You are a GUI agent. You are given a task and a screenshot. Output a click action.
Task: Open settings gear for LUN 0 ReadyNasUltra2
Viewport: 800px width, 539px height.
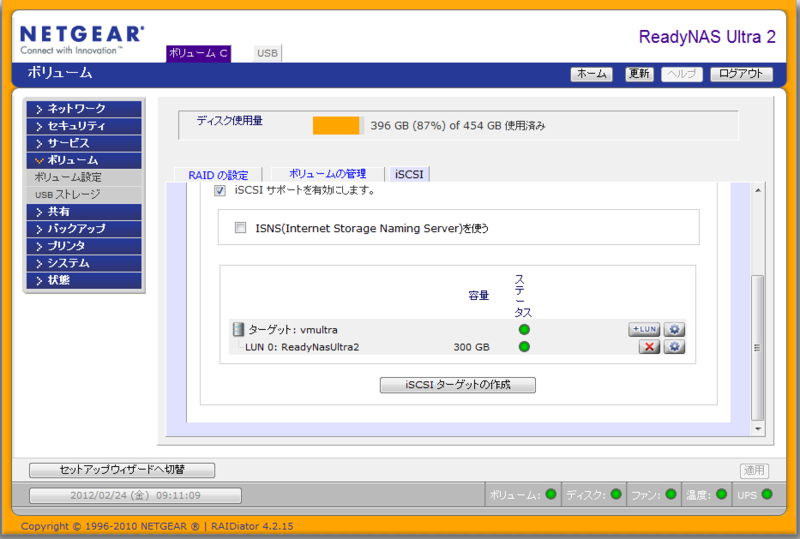[674, 347]
